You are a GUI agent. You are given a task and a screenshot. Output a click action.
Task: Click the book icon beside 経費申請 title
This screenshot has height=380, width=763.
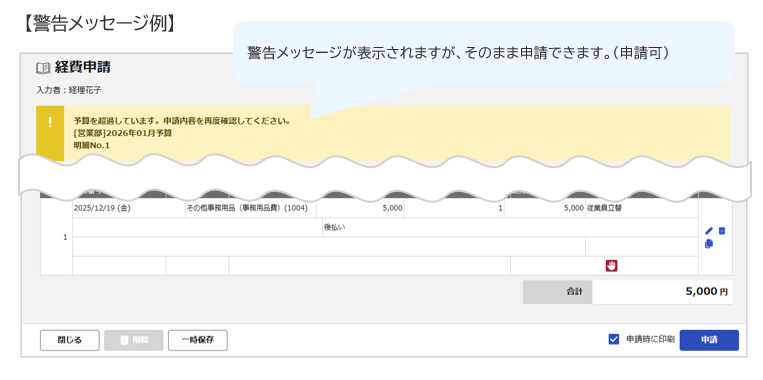pos(43,68)
